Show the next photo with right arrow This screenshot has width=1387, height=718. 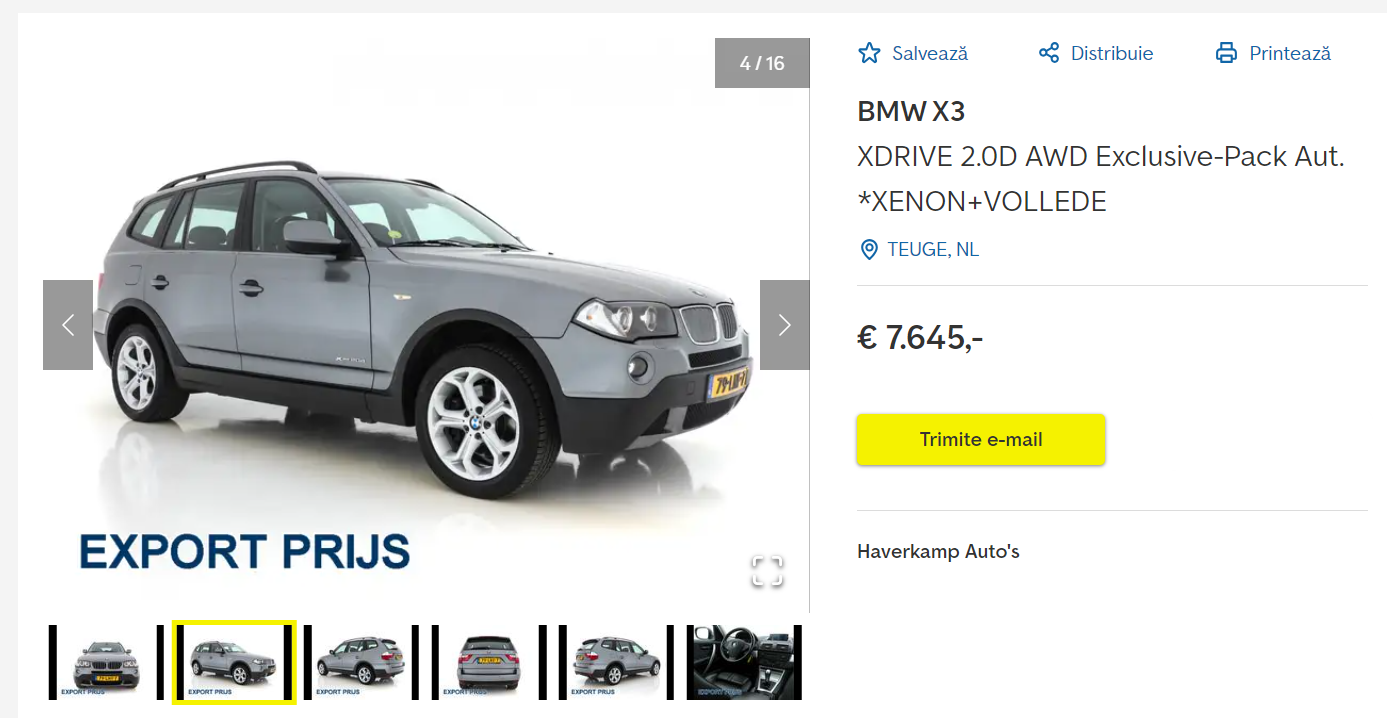coord(784,325)
